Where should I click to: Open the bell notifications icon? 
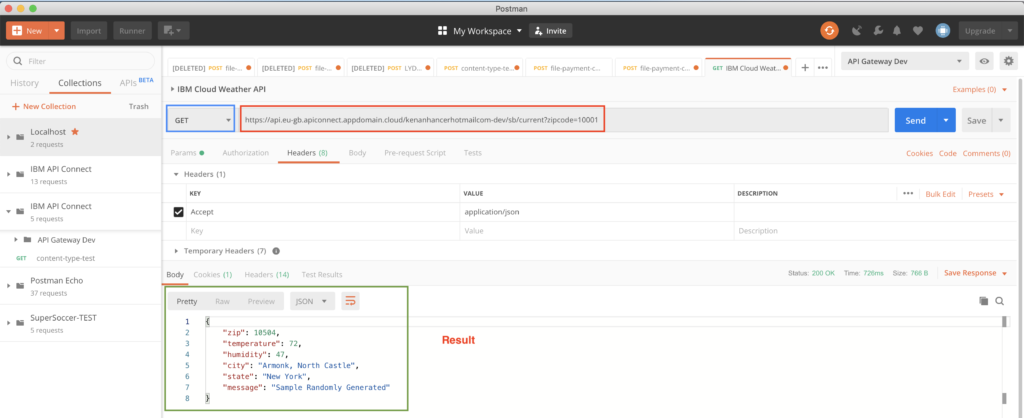coord(897,31)
